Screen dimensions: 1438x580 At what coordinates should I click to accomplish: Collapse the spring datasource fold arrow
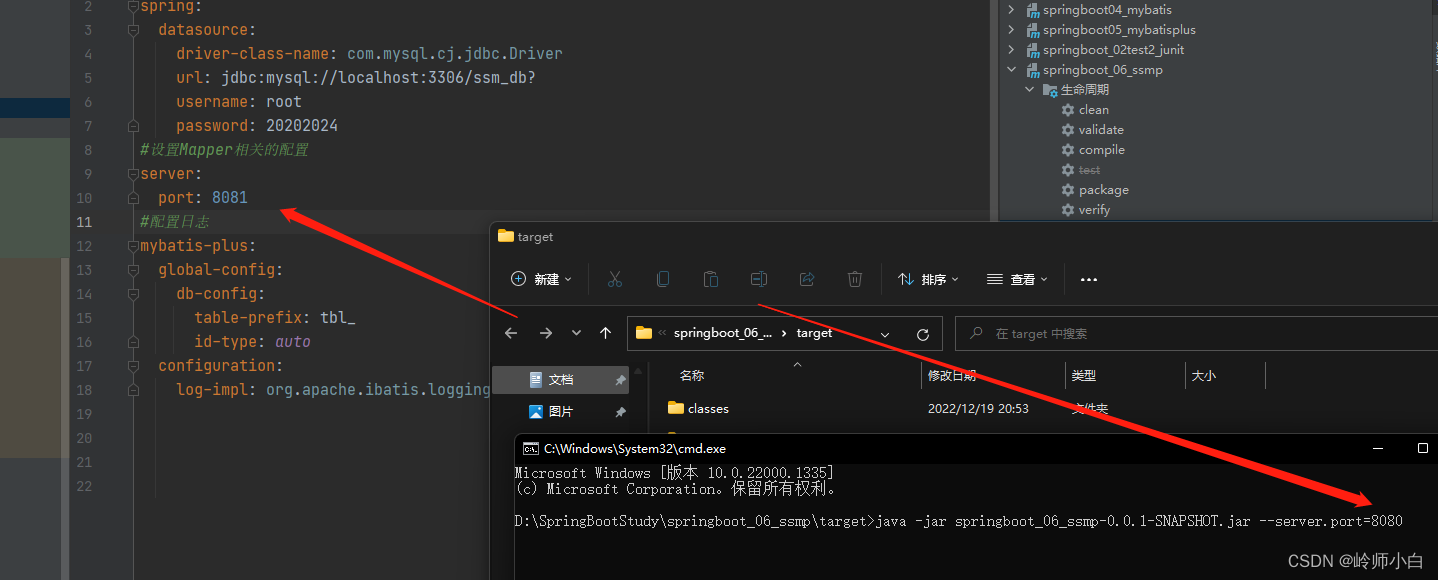coord(133,29)
